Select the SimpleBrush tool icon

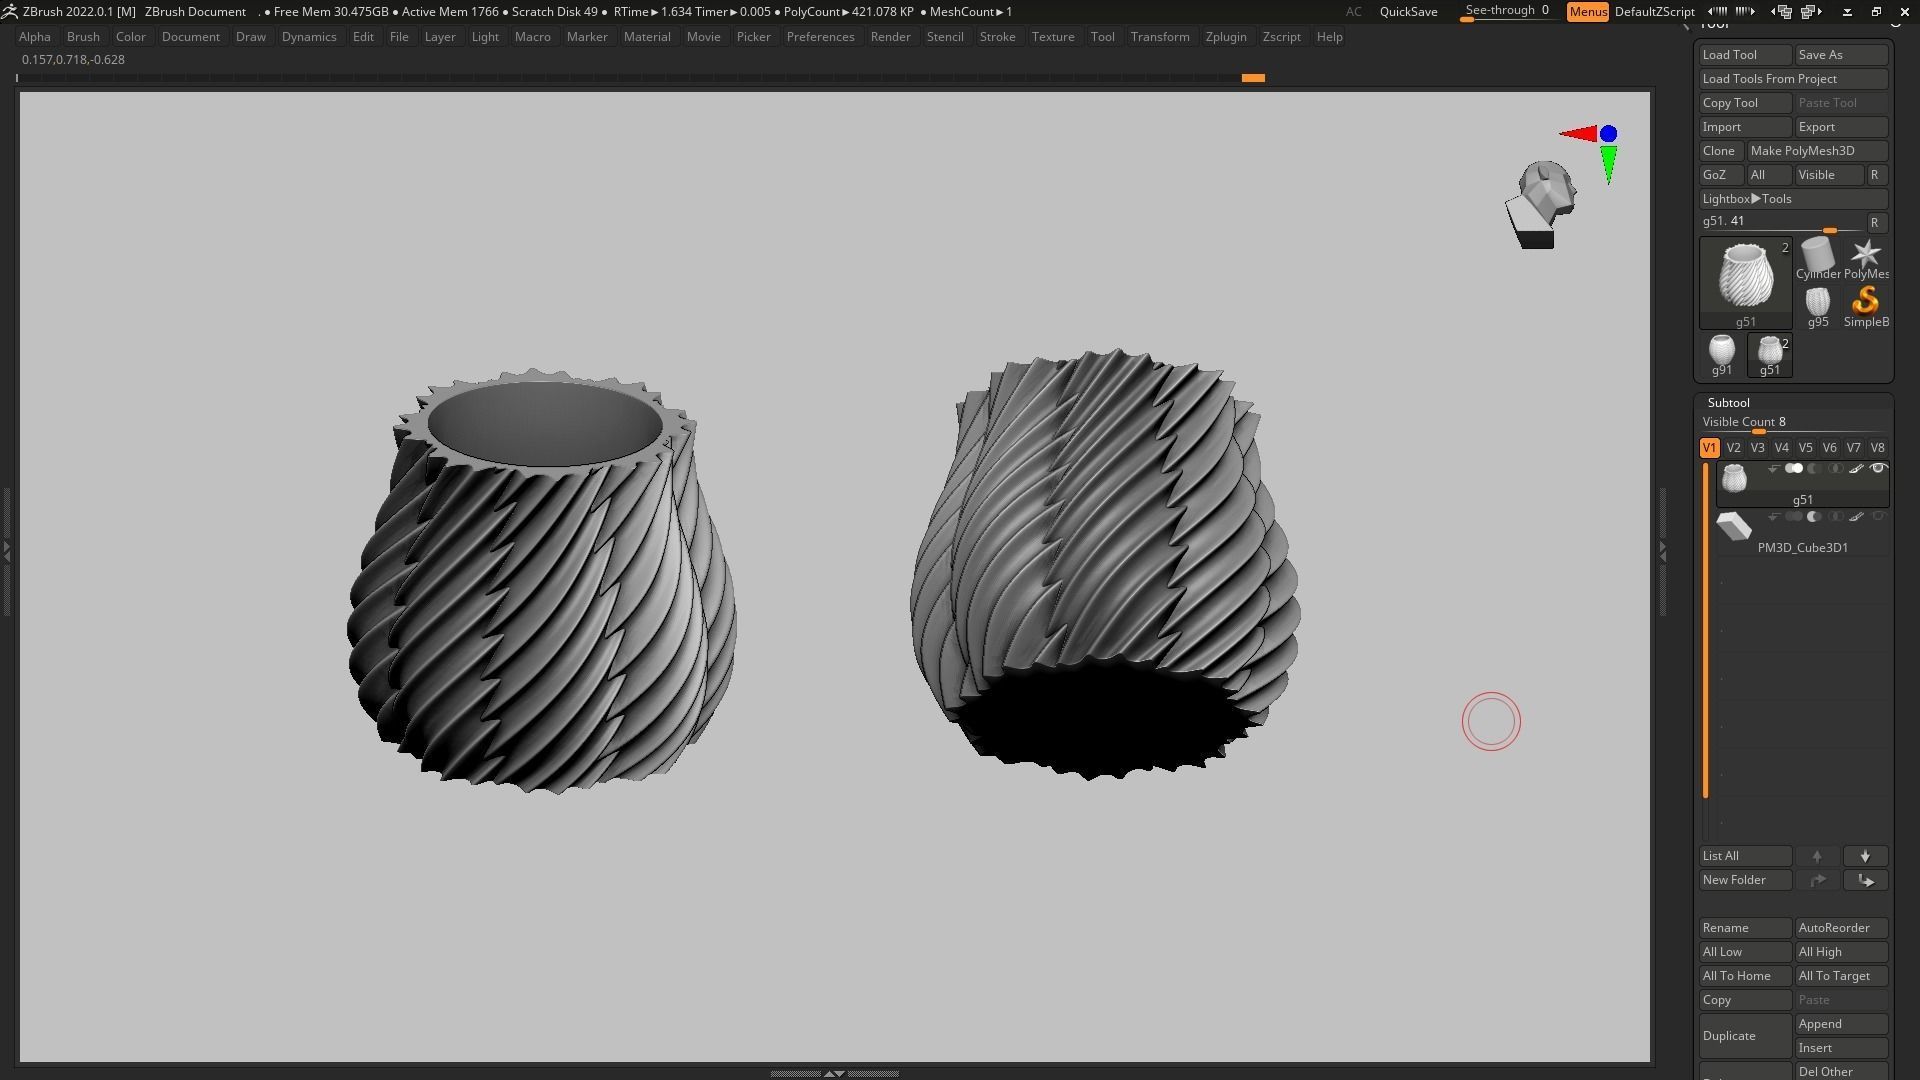(x=1865, y=307)
